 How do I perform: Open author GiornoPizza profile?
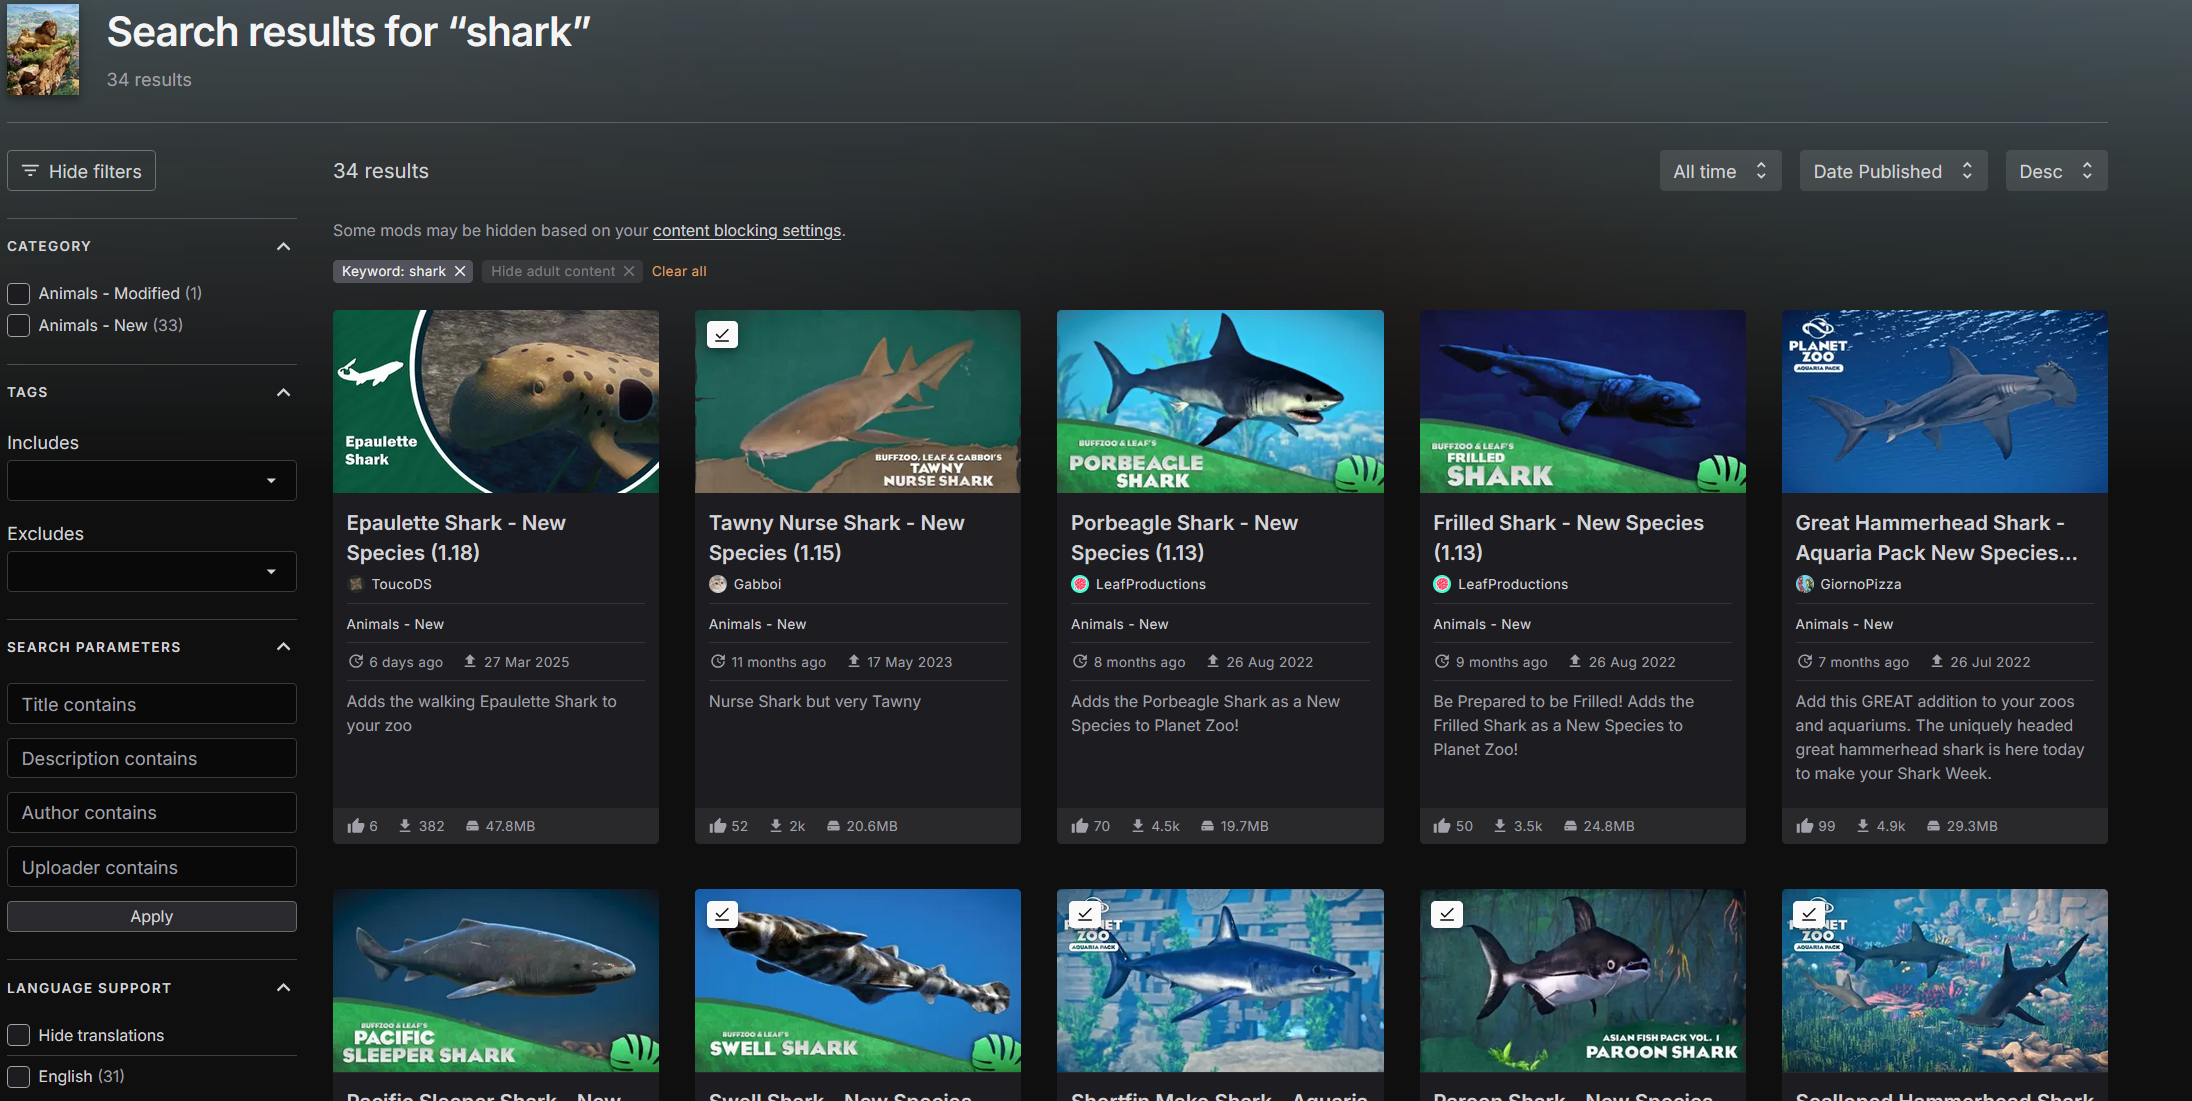(1860, 584)
